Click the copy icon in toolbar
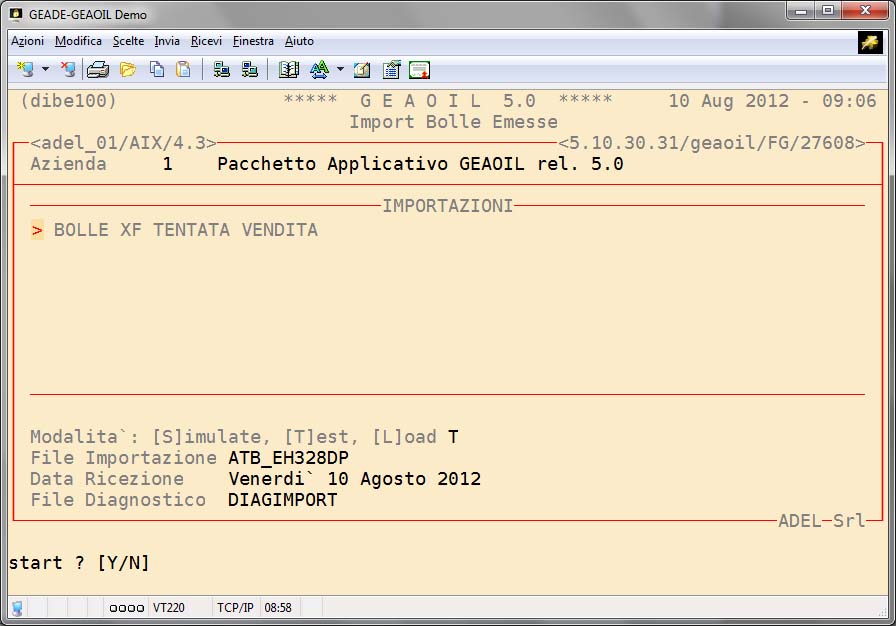The image size is (896, 626). pos(157,69)
